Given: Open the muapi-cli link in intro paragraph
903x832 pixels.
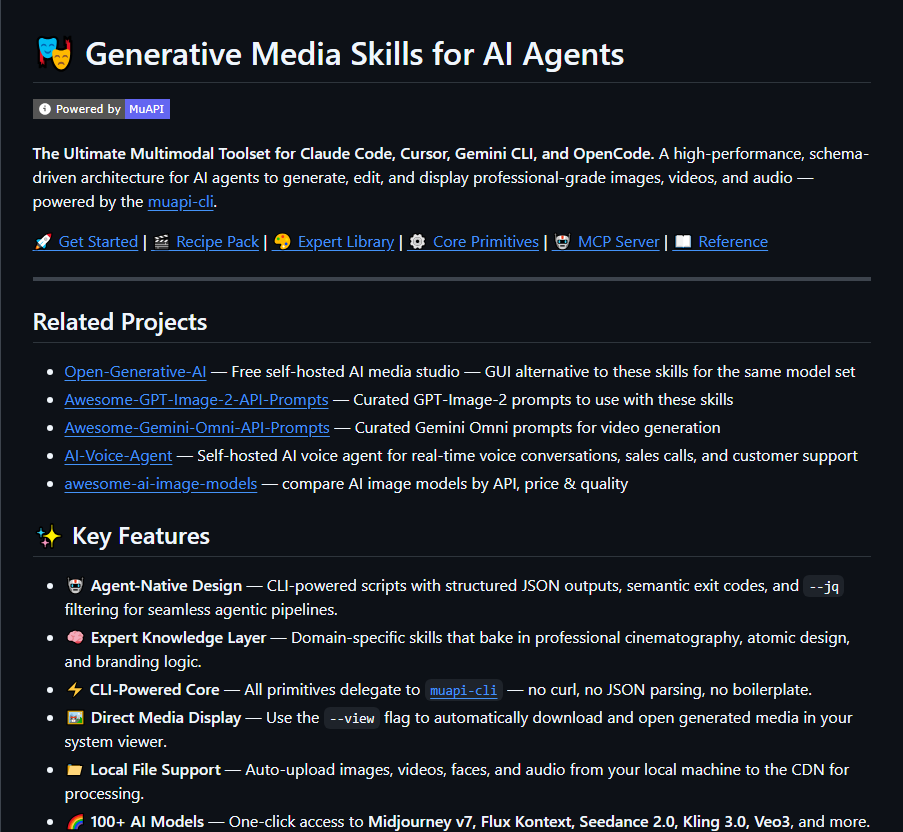Looking at the screenshot, I should [x=181, y=202].
